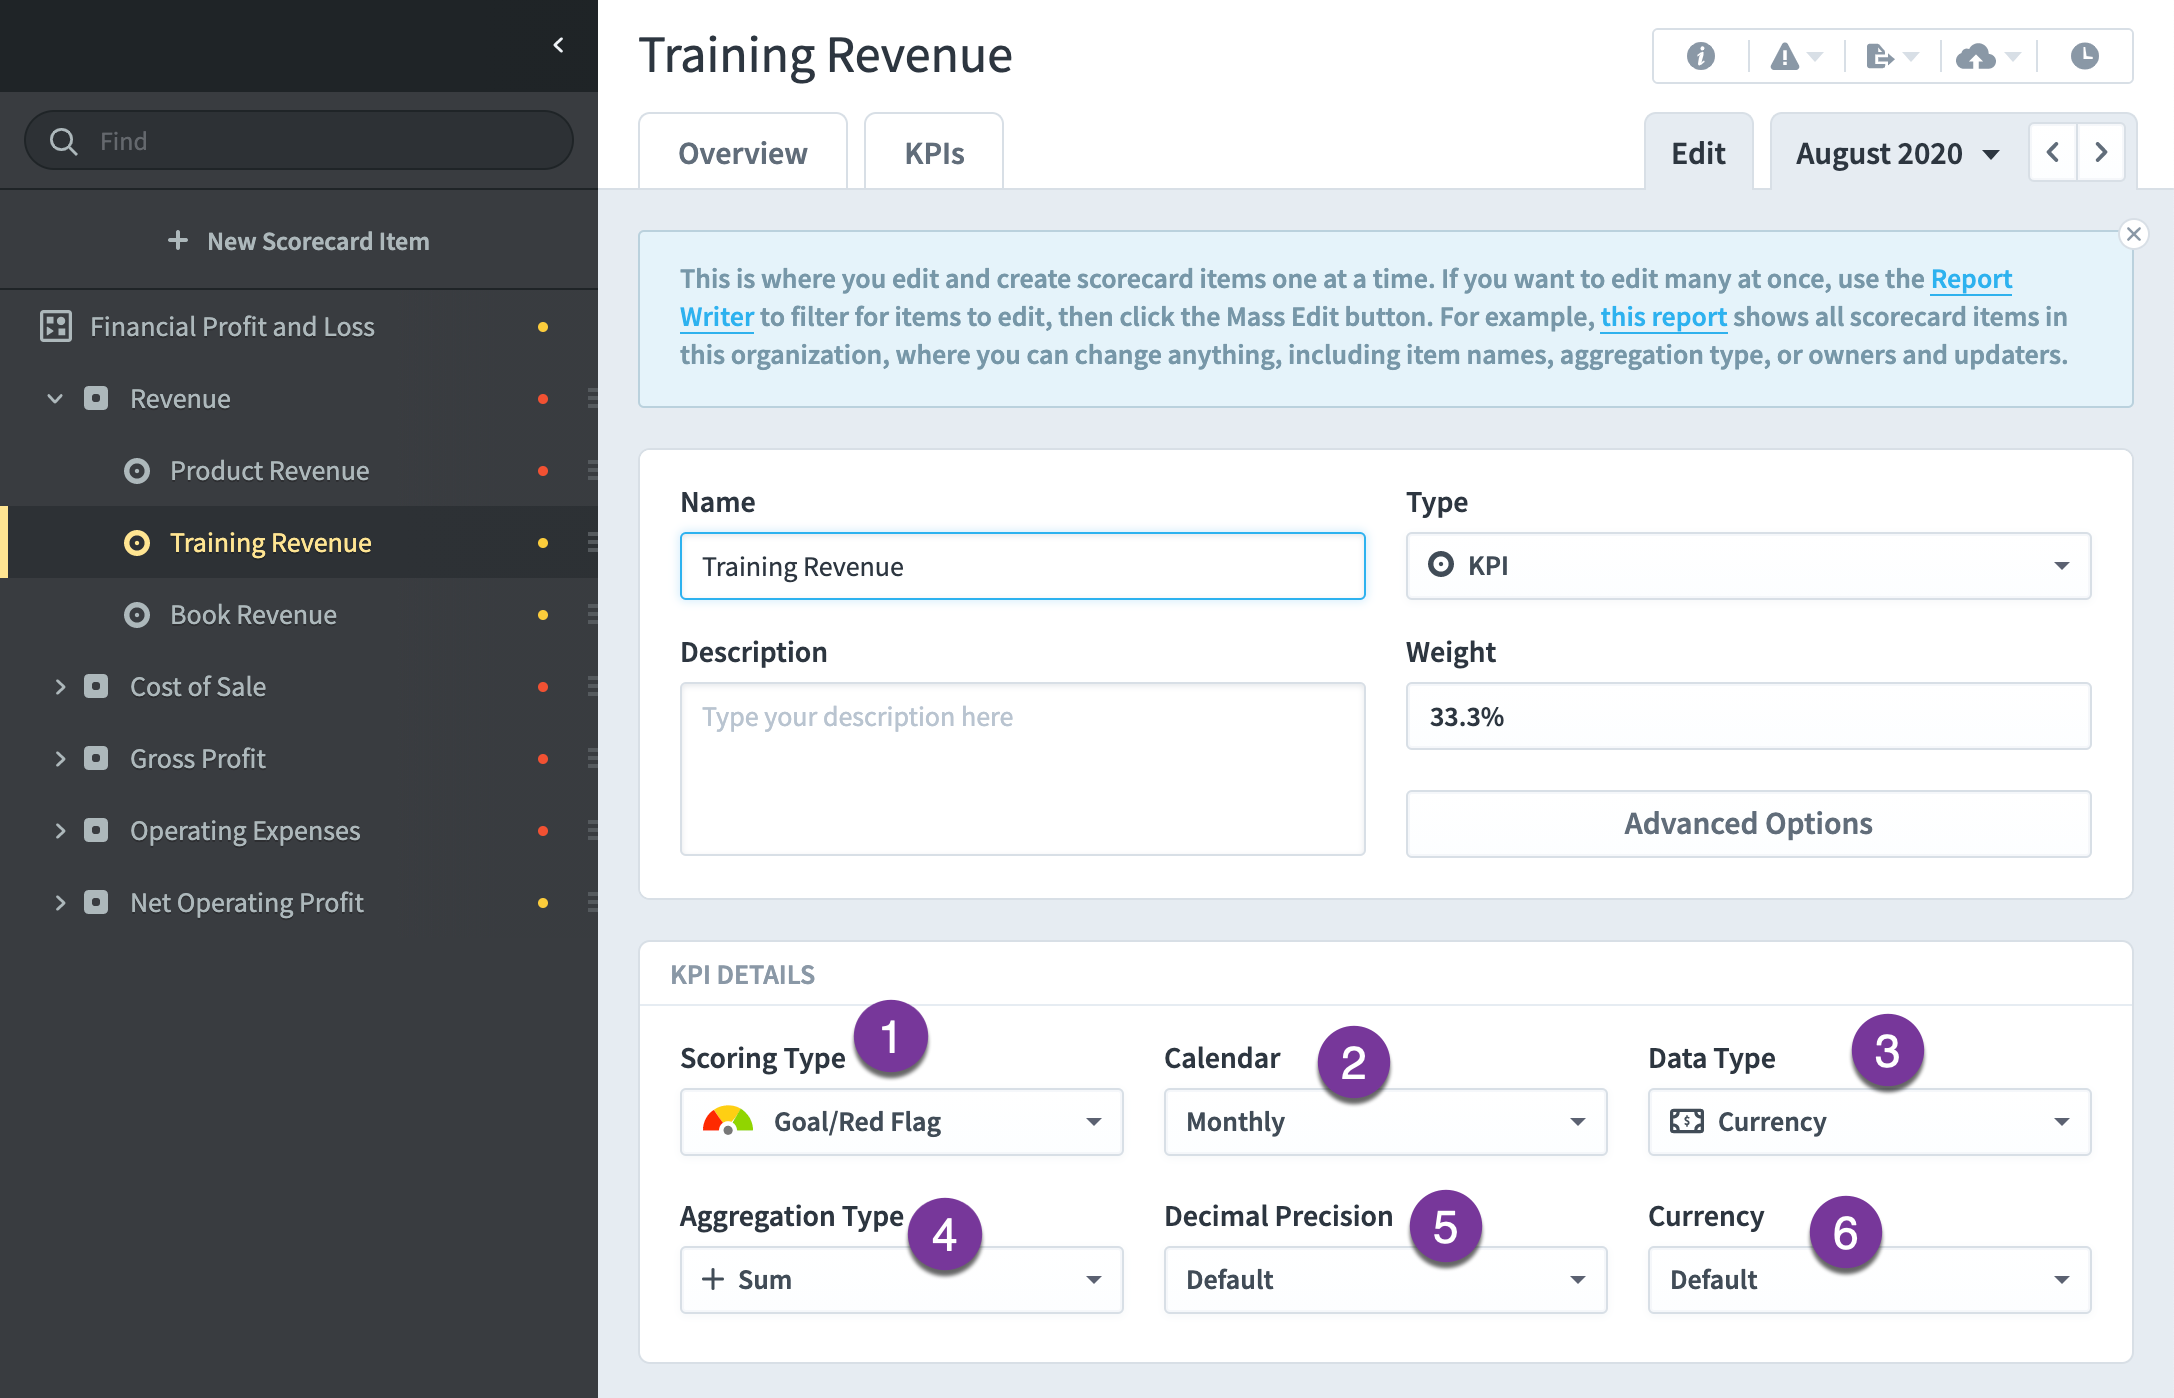Follow the 'this report' link
The image size is (2174, 1398).
[x=1663, y=317]
